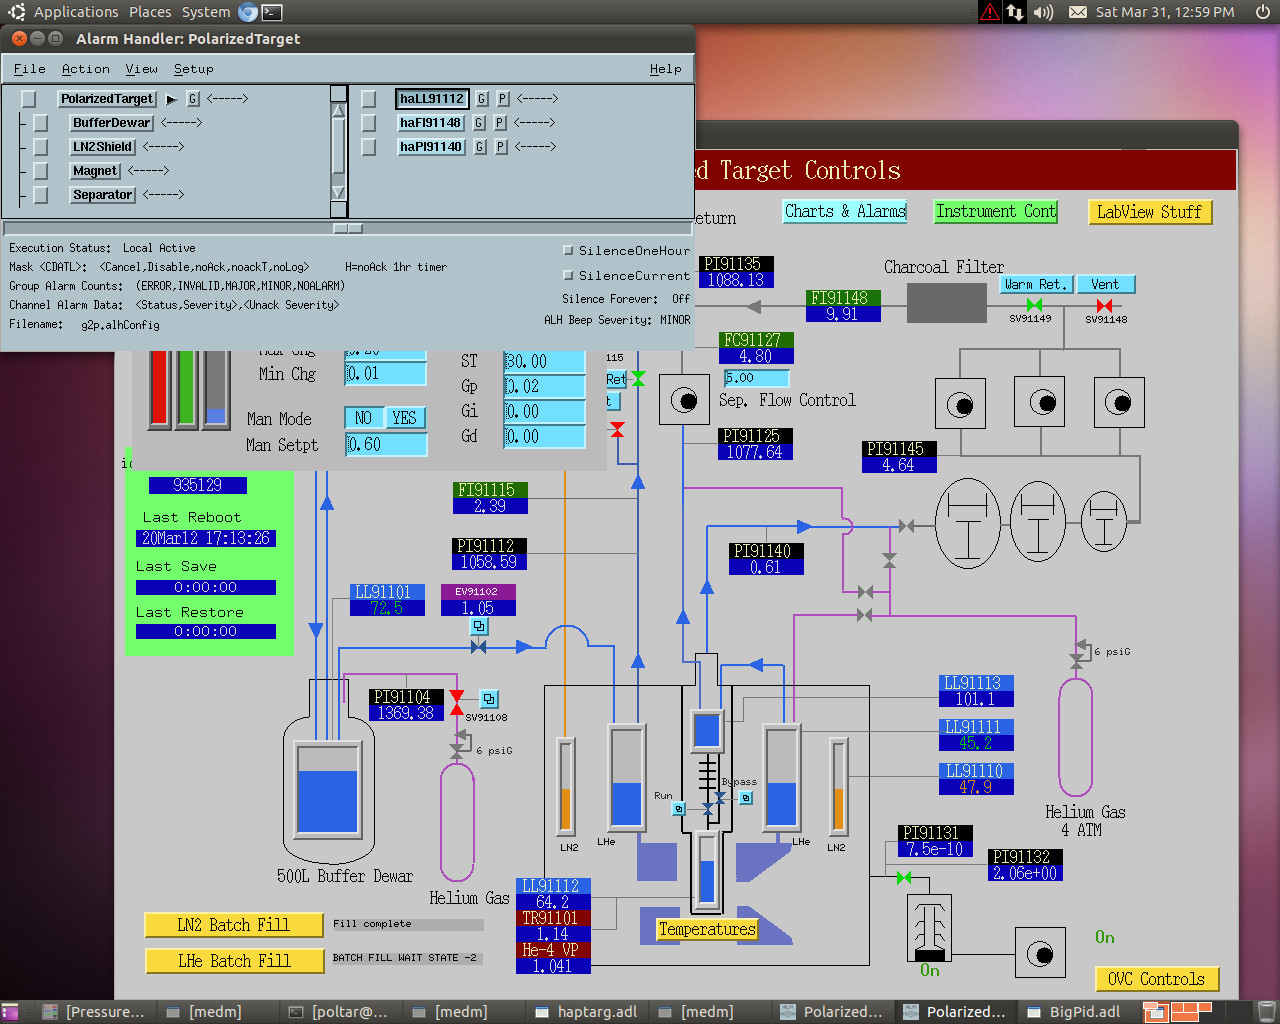Click green valve beside PI91131 readout
Viewport: 1280px width, 1024px height.
coord(904,877)
